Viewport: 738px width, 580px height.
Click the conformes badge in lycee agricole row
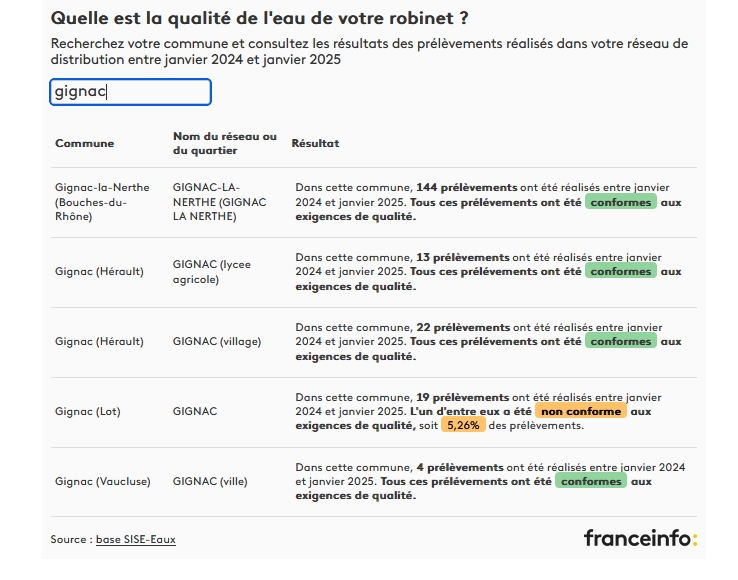point(621,272)
